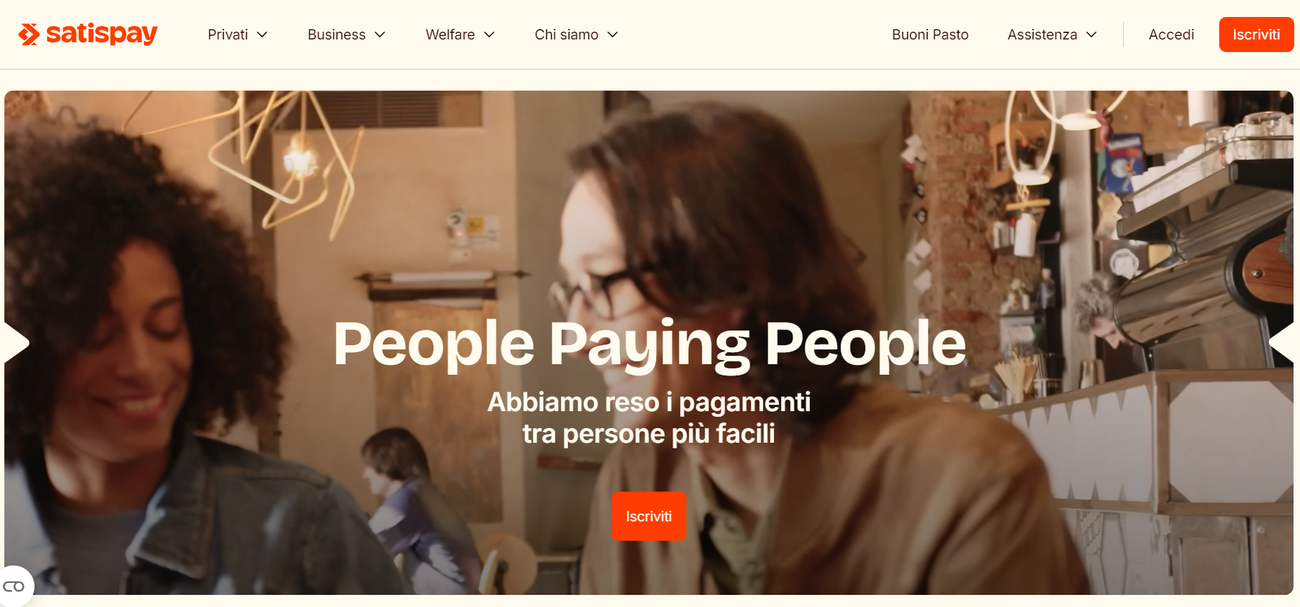Expand the chevron next to Welfare
This screenshot has width=1300, height=607.
(489, 34)
